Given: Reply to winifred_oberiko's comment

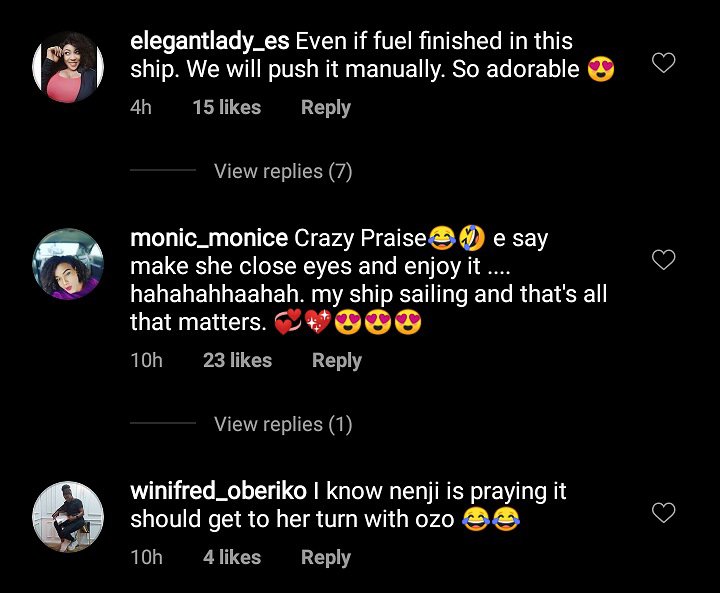Looking at the screenshot, I should [325, 557].
